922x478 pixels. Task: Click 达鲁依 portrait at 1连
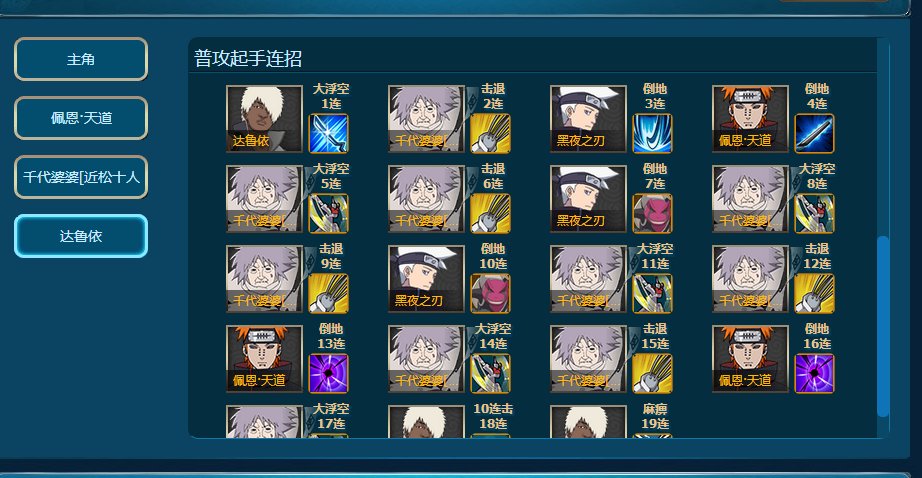coord(265,118)
